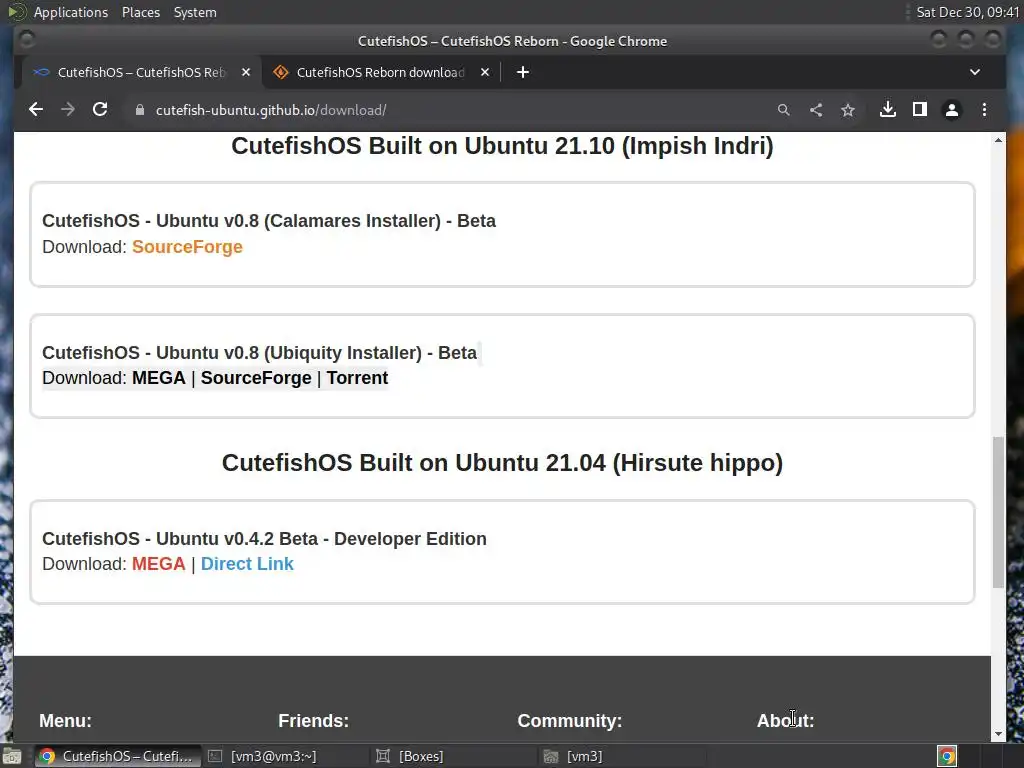Click the clock Sat Dec 30, 09:41
The image size is (1024, 768).
[x=968, y=12]
